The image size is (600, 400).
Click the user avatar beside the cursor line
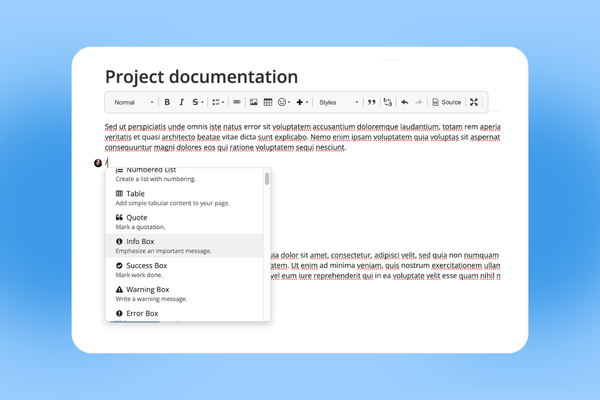[98, 163]
